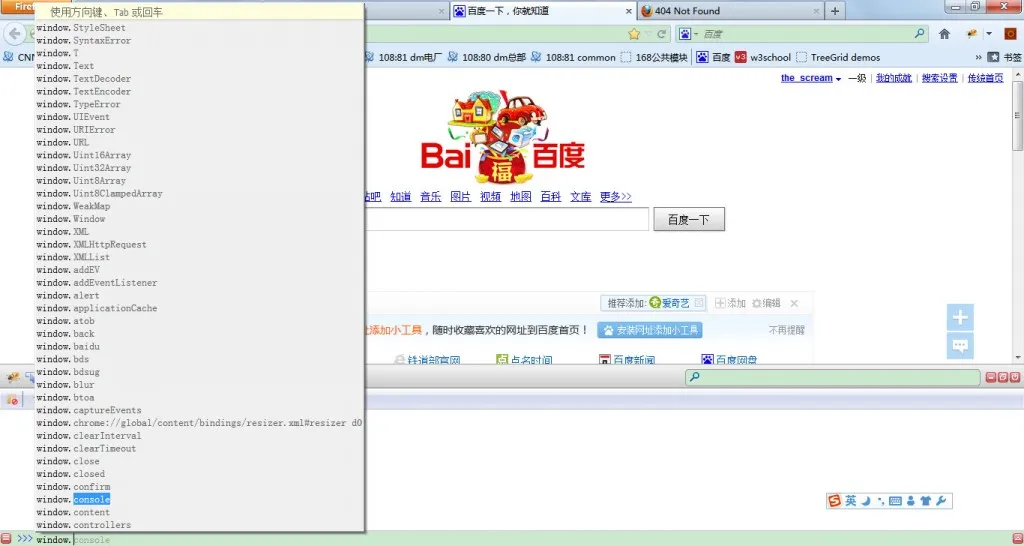Toggle Sogou punctuation mode
The width and height of the screenshot is (1024, 546).
coord(881,501)
